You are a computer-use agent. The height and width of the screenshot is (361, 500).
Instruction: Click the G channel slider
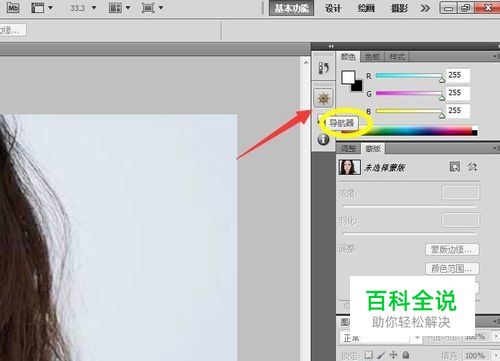tap(410, 94)
